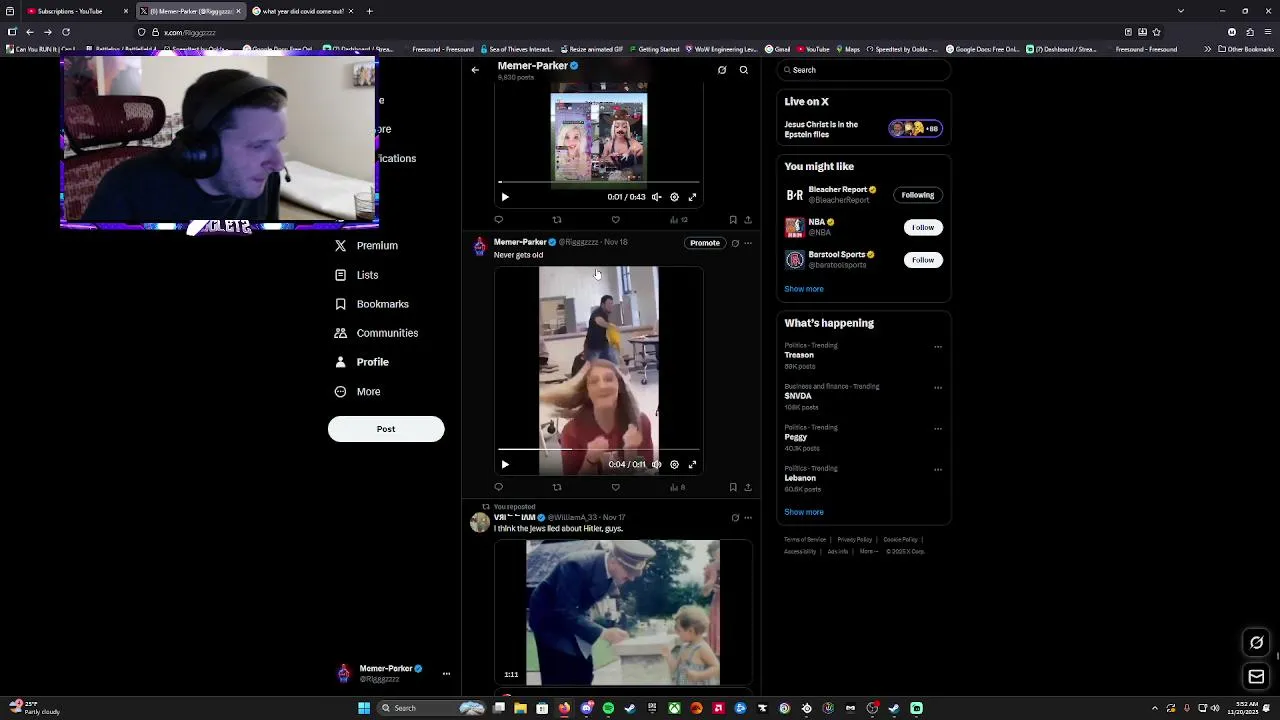
Task: Open Windows Start menu
Action: [x=364, y=708]
